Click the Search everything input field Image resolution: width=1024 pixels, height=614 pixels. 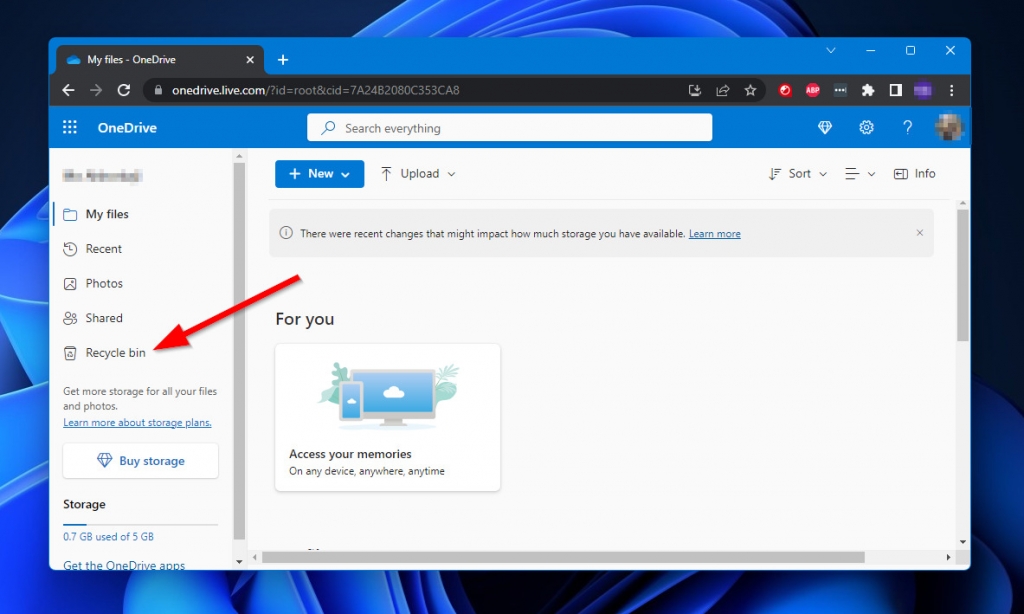(509, 127)
